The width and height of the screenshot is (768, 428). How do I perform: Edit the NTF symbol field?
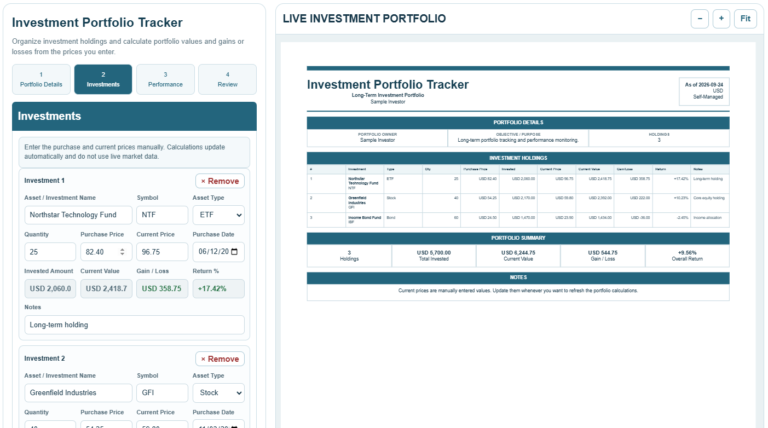pyautogui.click(x=162, y=215)
